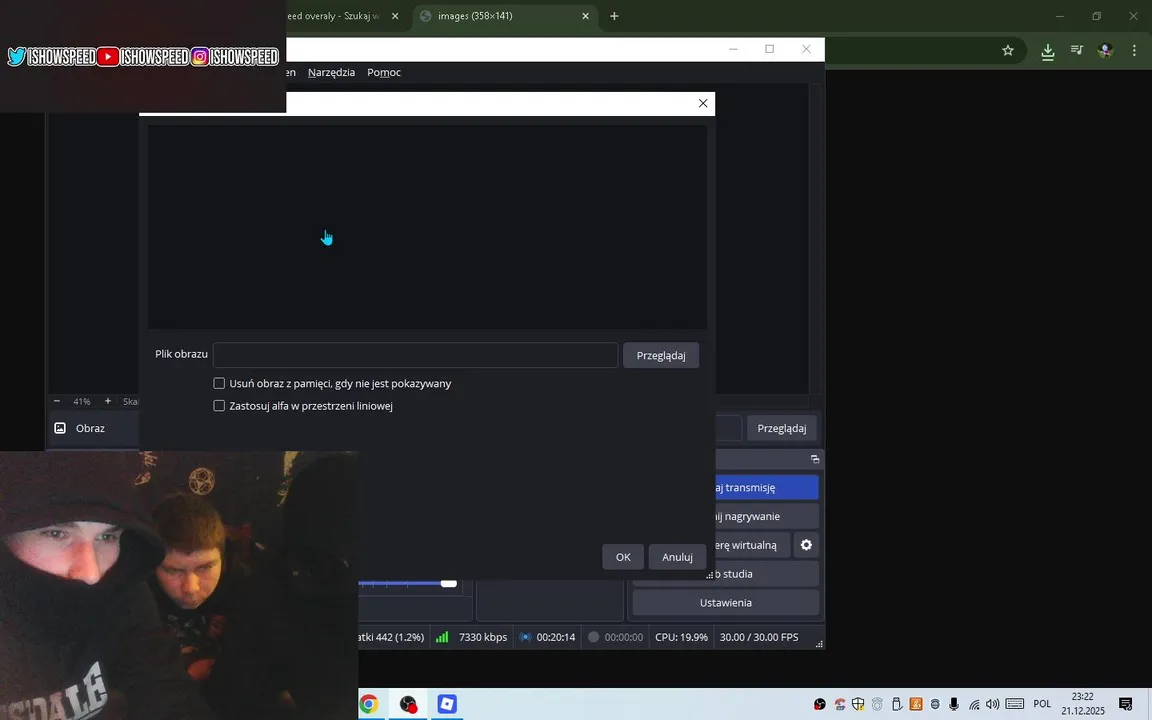Open OBS Ustawienia settings

click(x=725, y=602)
